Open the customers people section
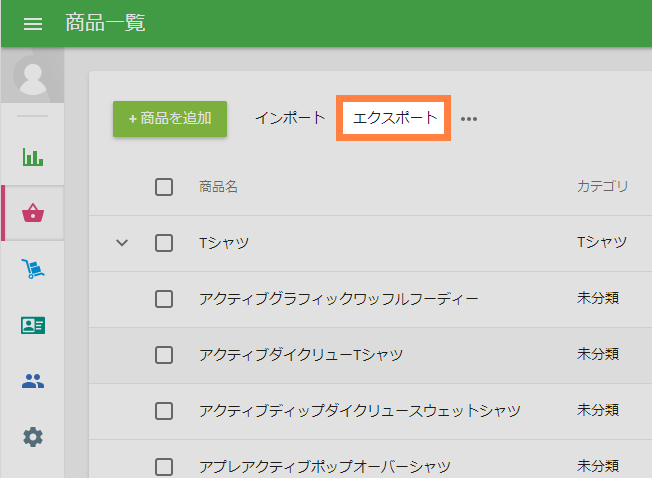This screenshot has height=478, width=652. pos(33,381)
